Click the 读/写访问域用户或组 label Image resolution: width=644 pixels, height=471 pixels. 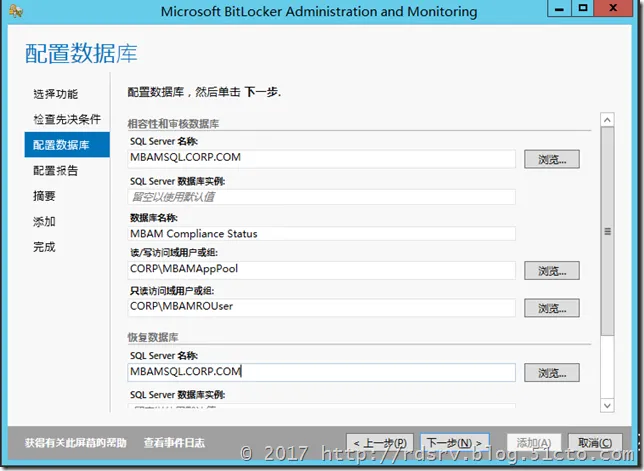(174, 253)
